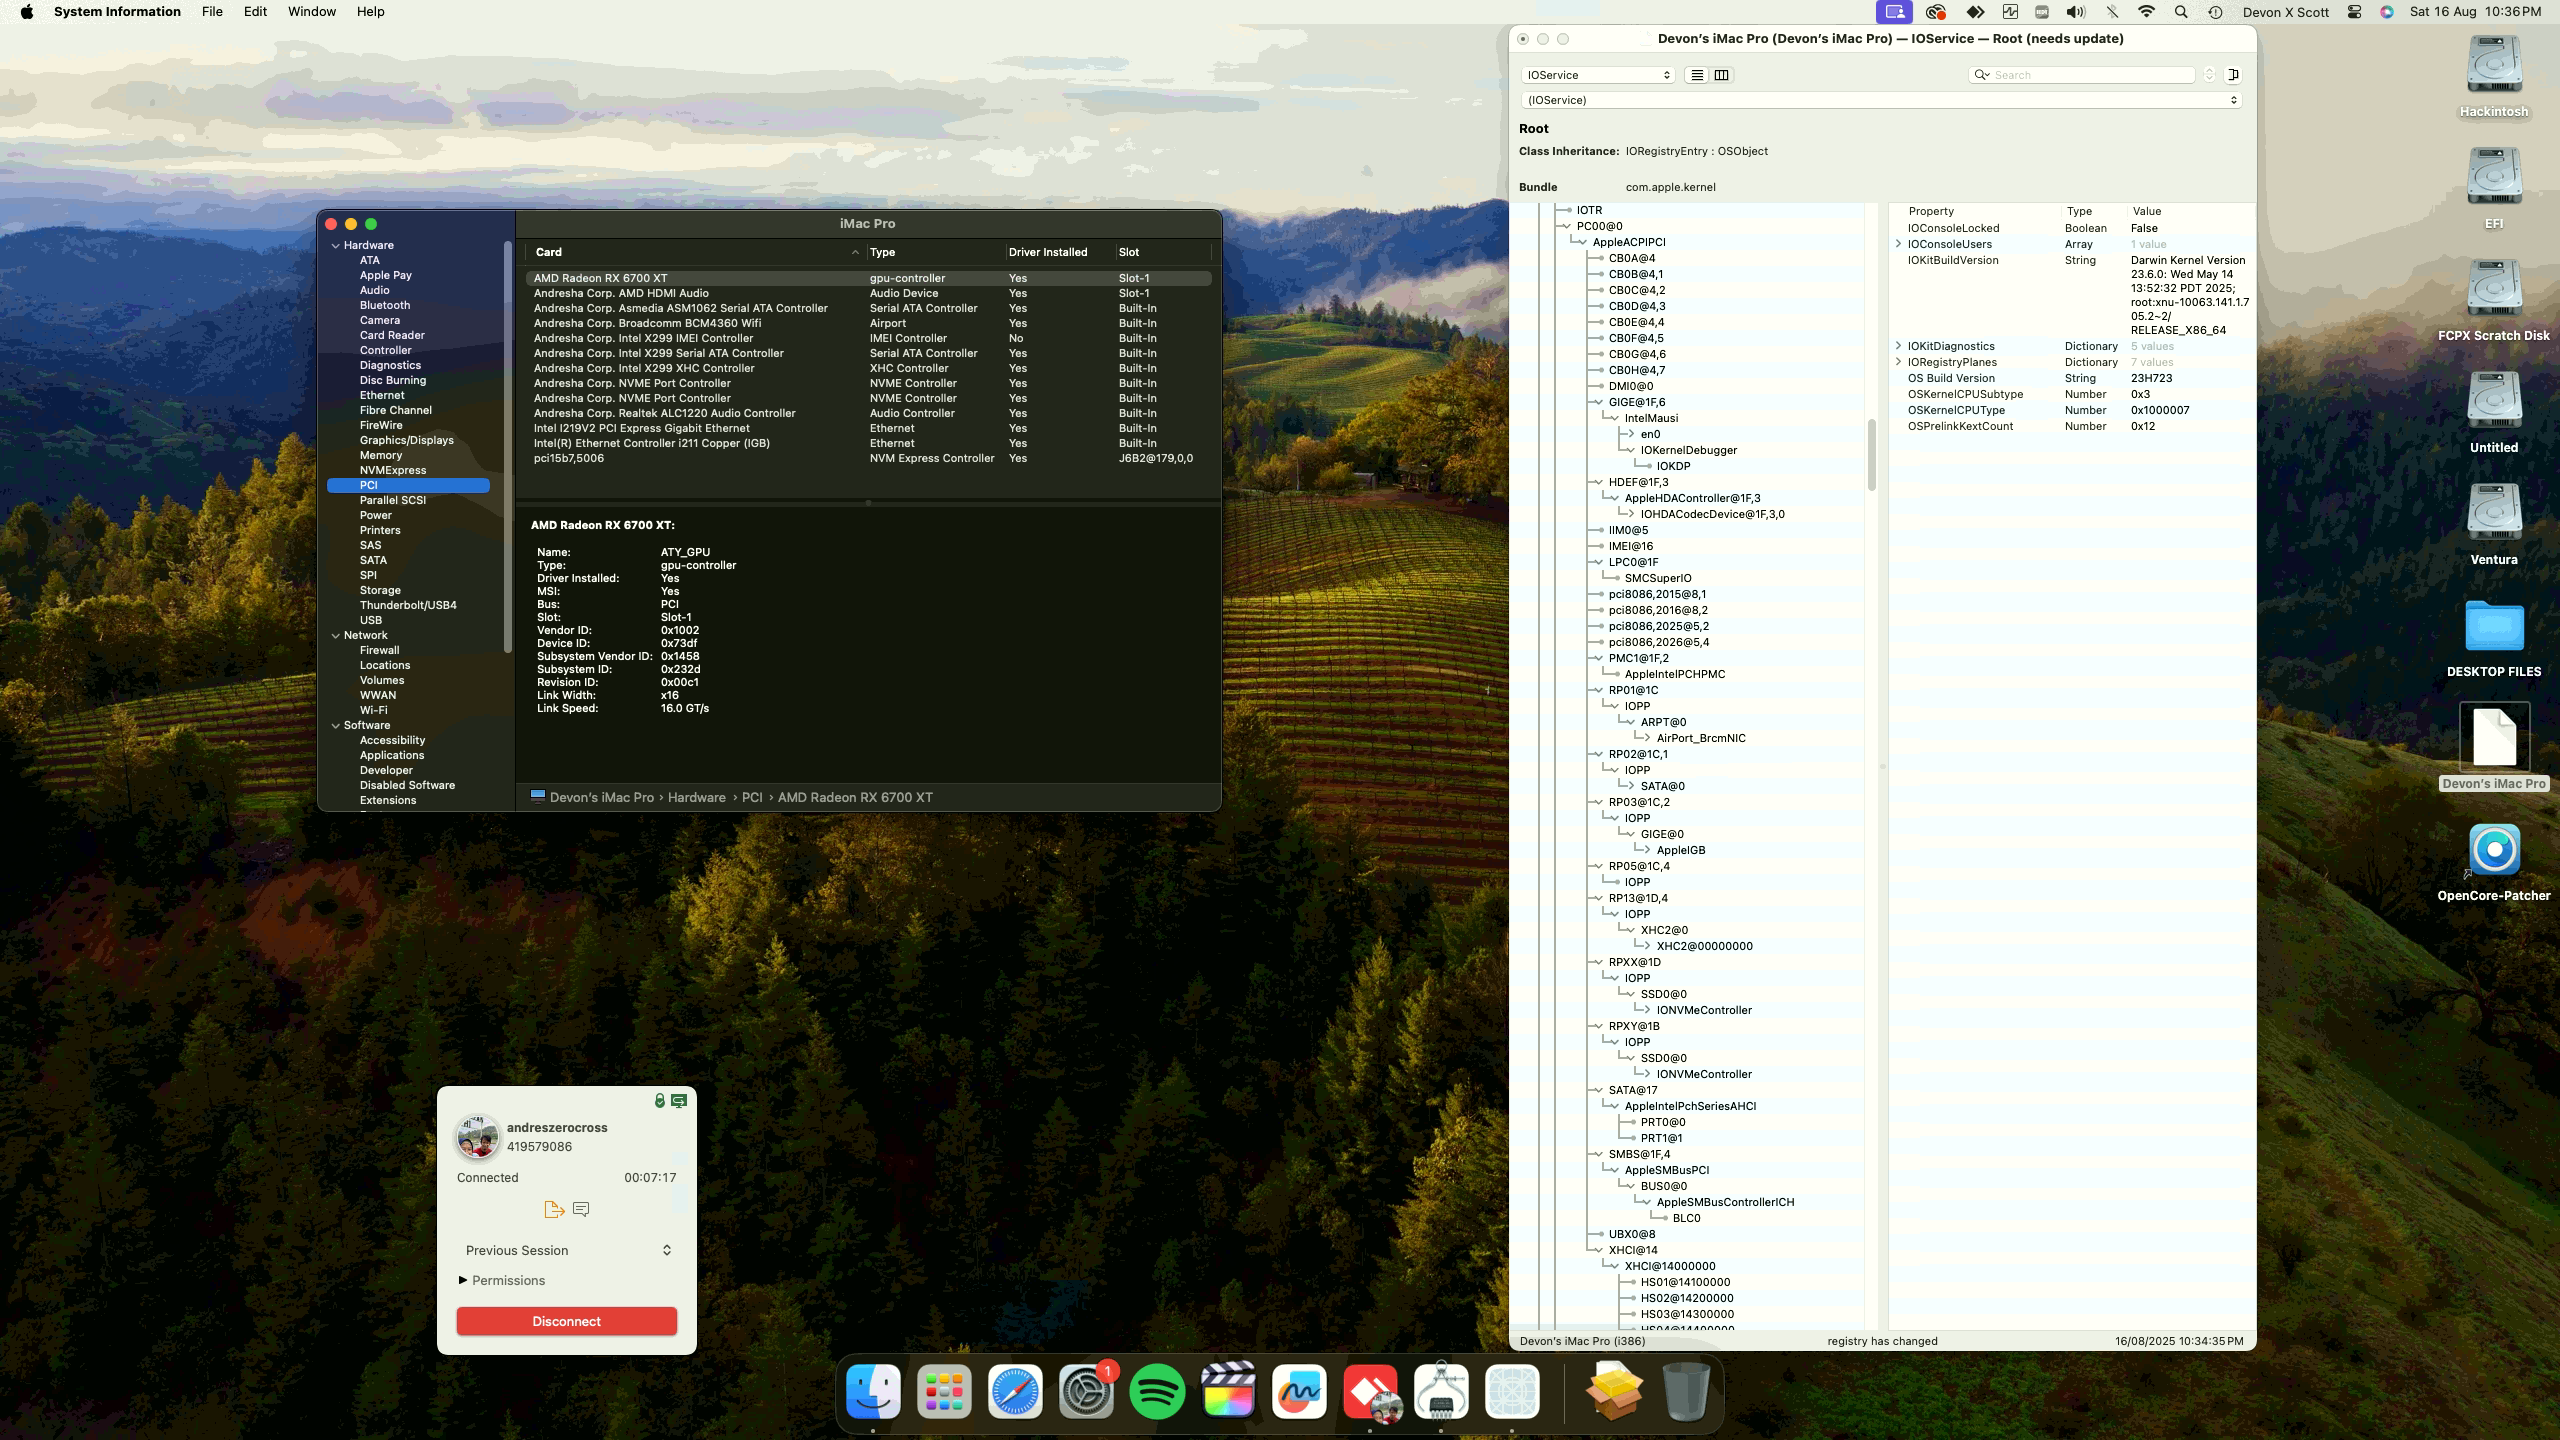
Task: Open Launchpad from the Dock
Action: 944,1391
